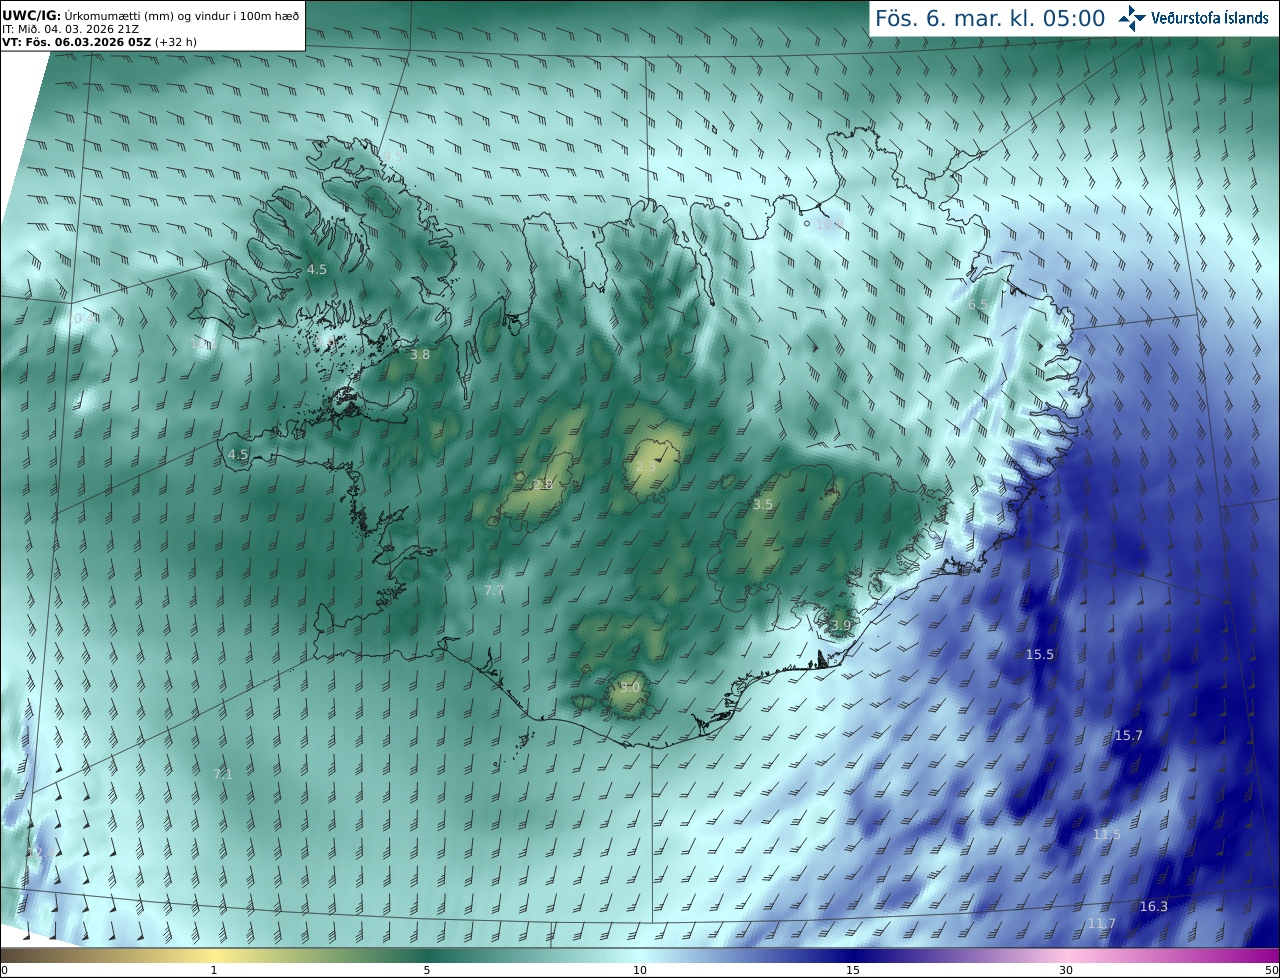Image resolution: width=1280 pixels, height=978 pixels.
Task: Click the 11.7 value label on the map
Action: point(1101,923)
